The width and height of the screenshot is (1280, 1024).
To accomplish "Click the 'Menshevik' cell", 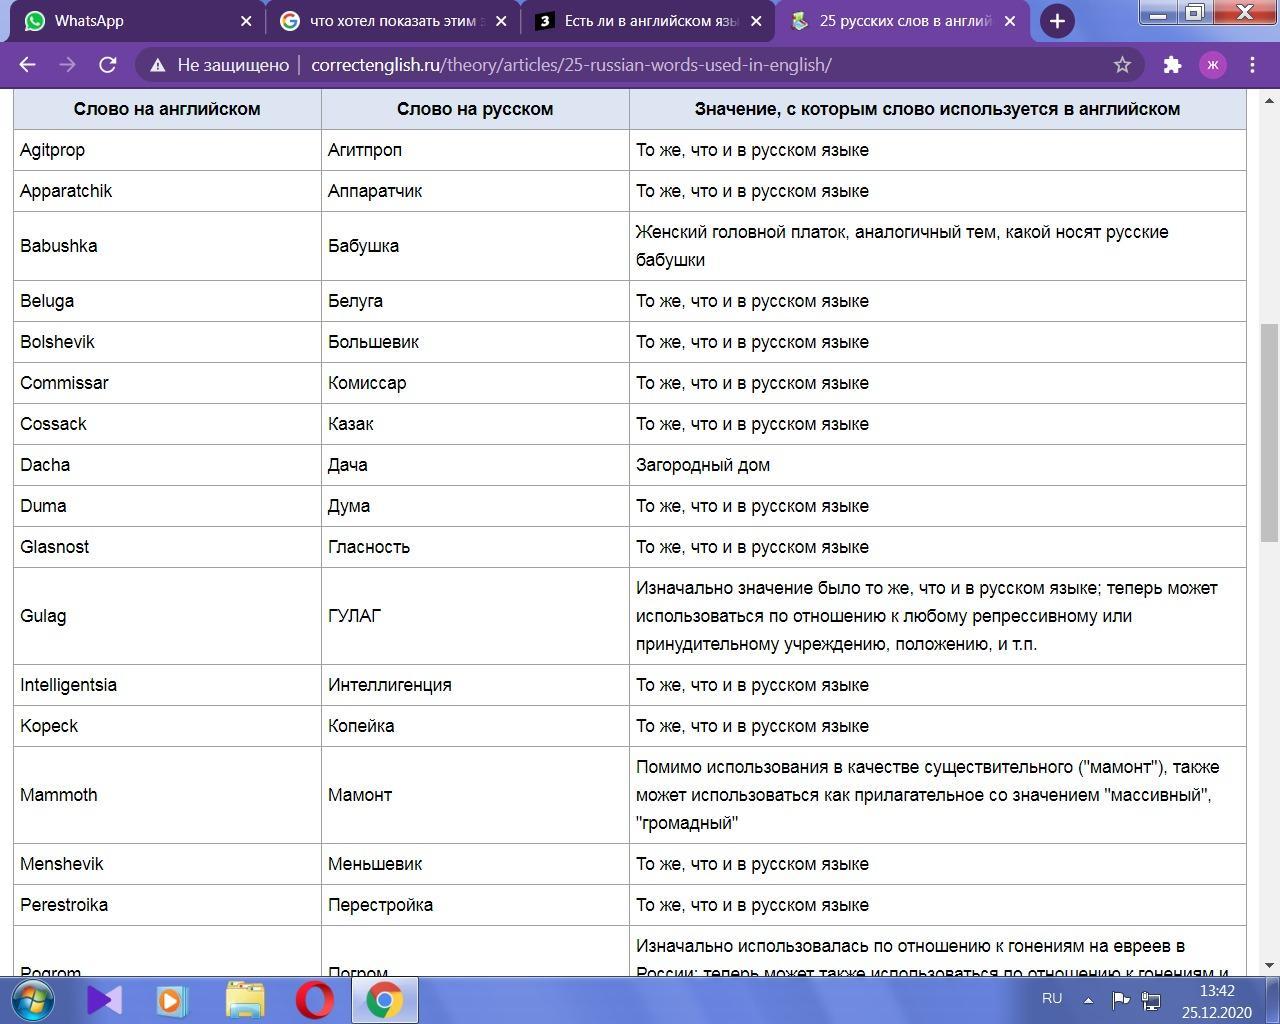I will [x=167, y=864].
